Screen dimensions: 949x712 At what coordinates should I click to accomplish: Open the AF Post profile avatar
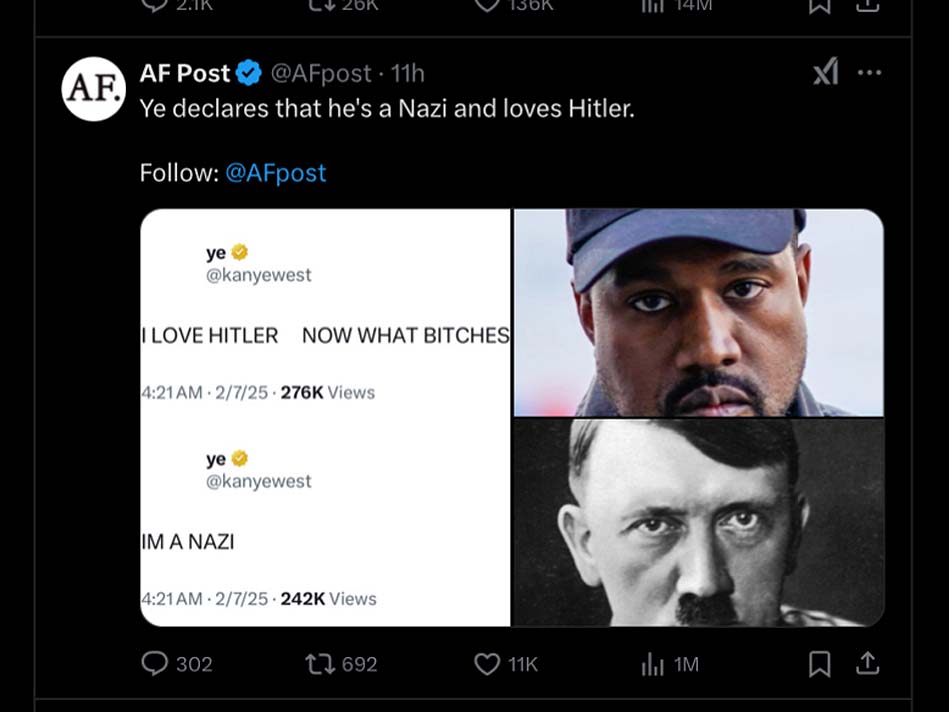pos(94,89)
